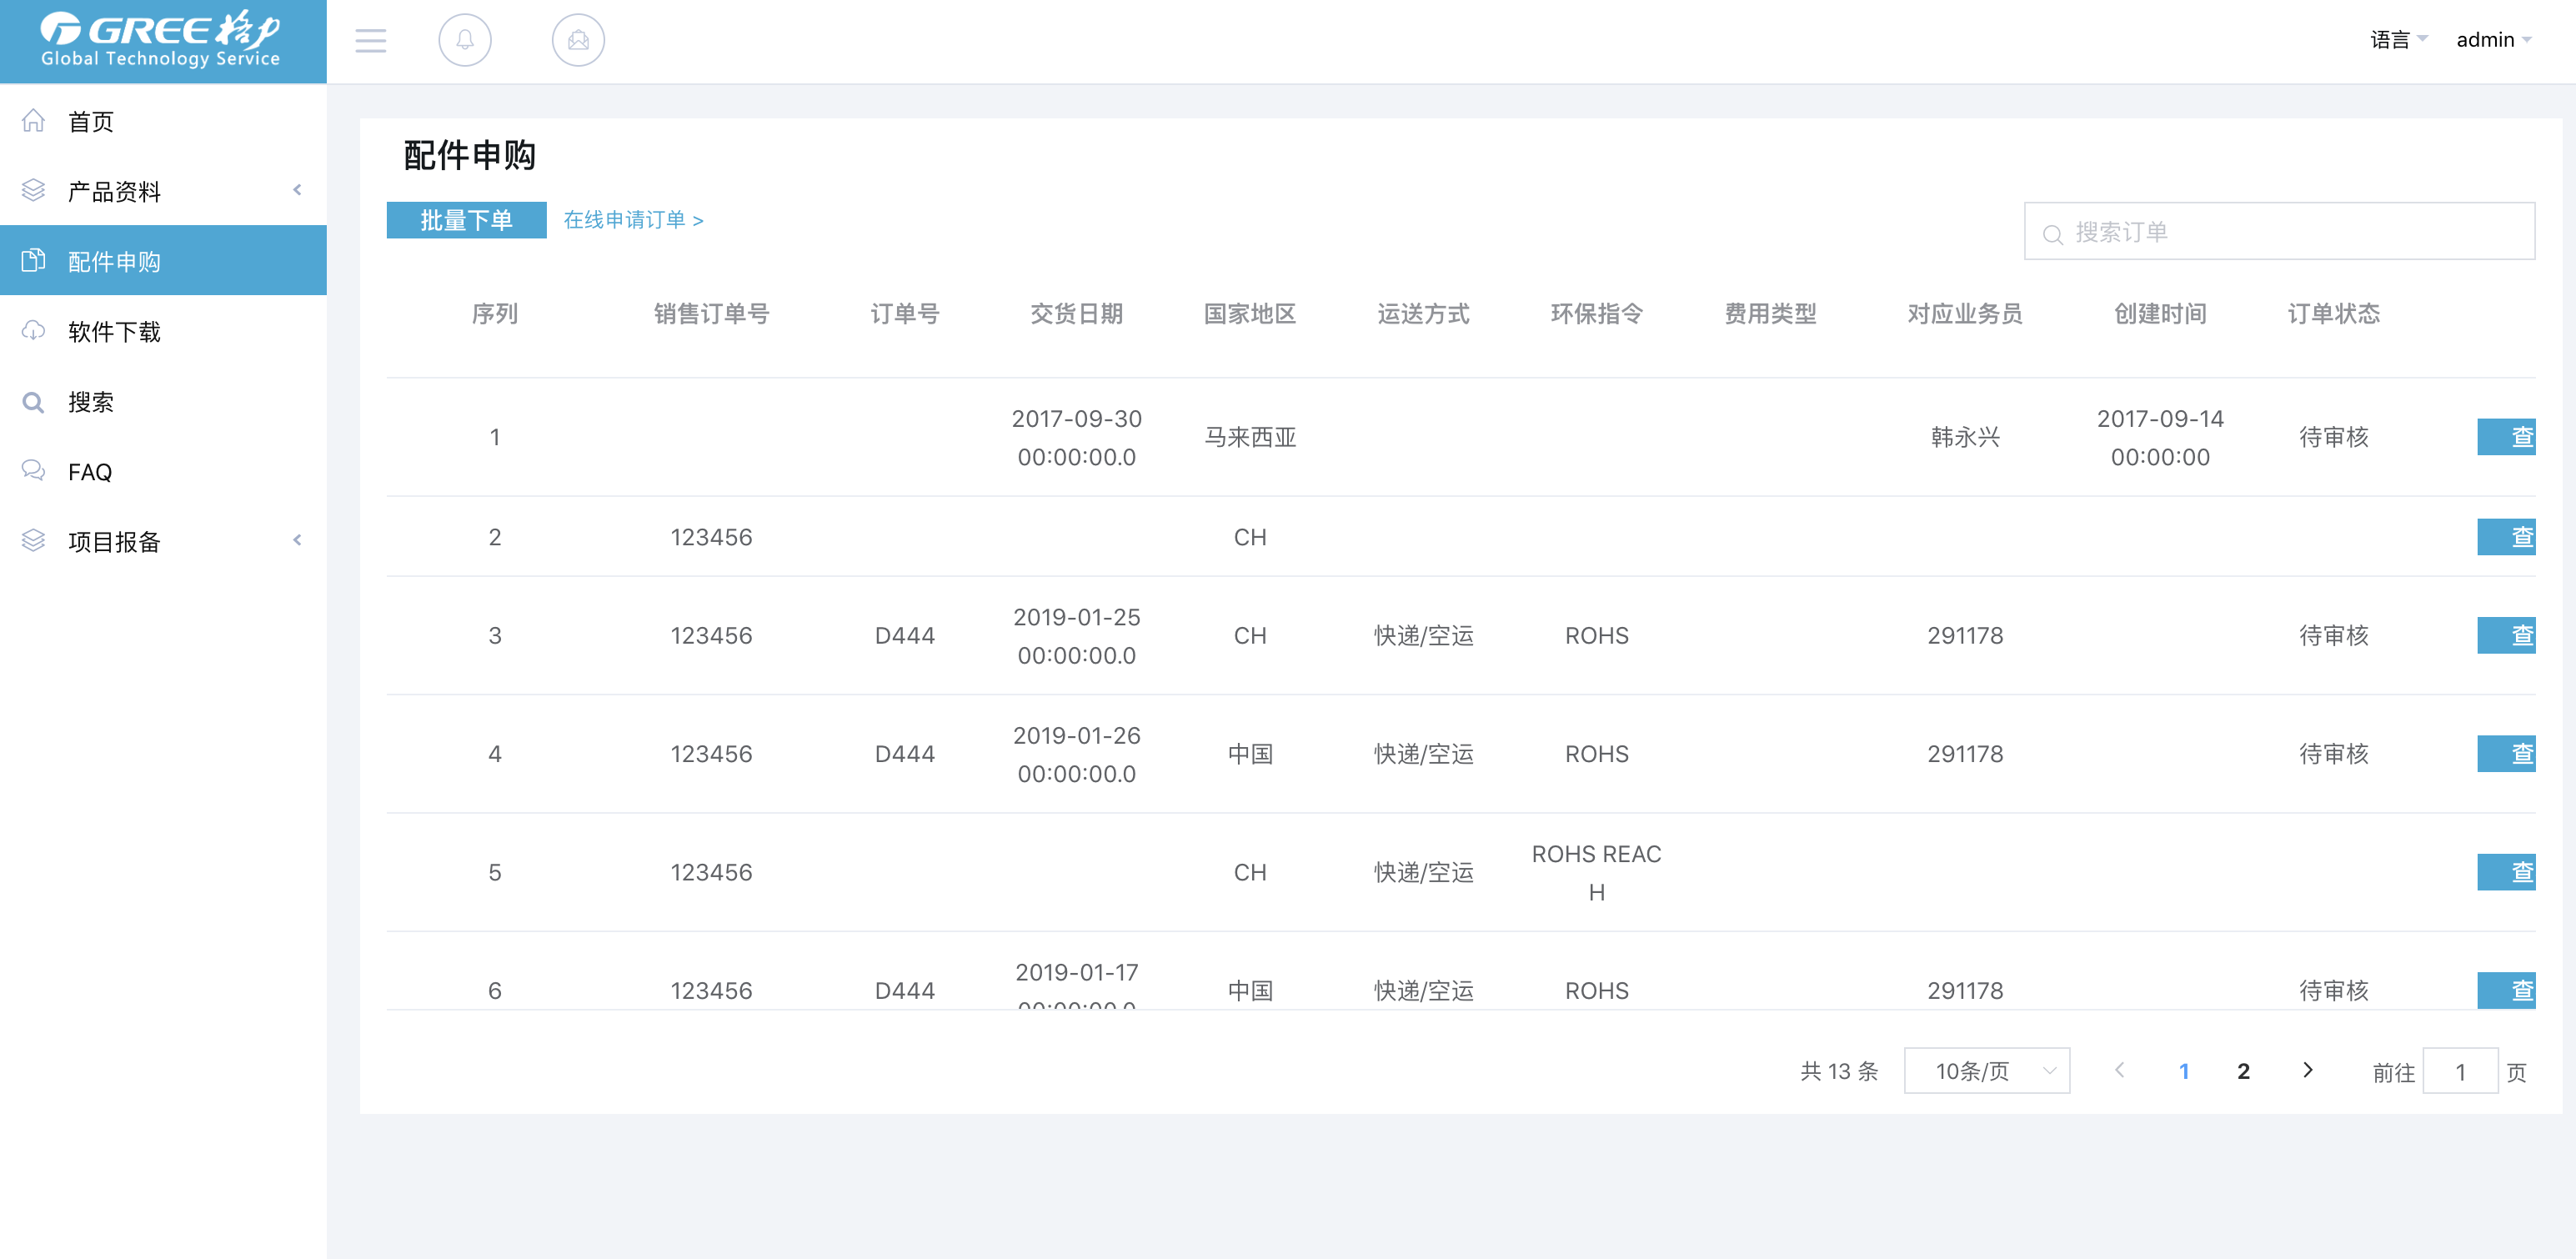Click the 创建时间 column header
The image size is (2576, 1259).
pos(2160,314)
